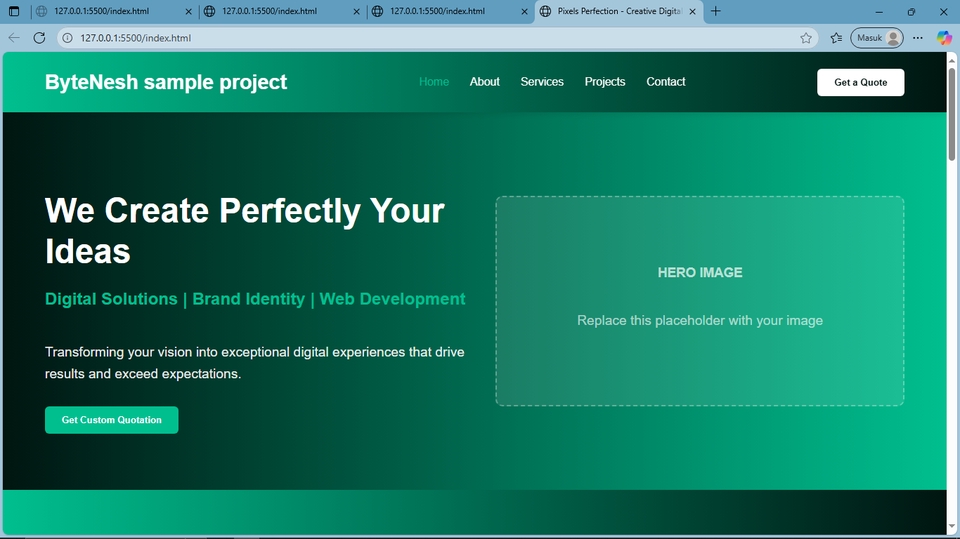Close the third 127.0.0.1 tab
The image size is (960, 539).
[x=524, y=12]
